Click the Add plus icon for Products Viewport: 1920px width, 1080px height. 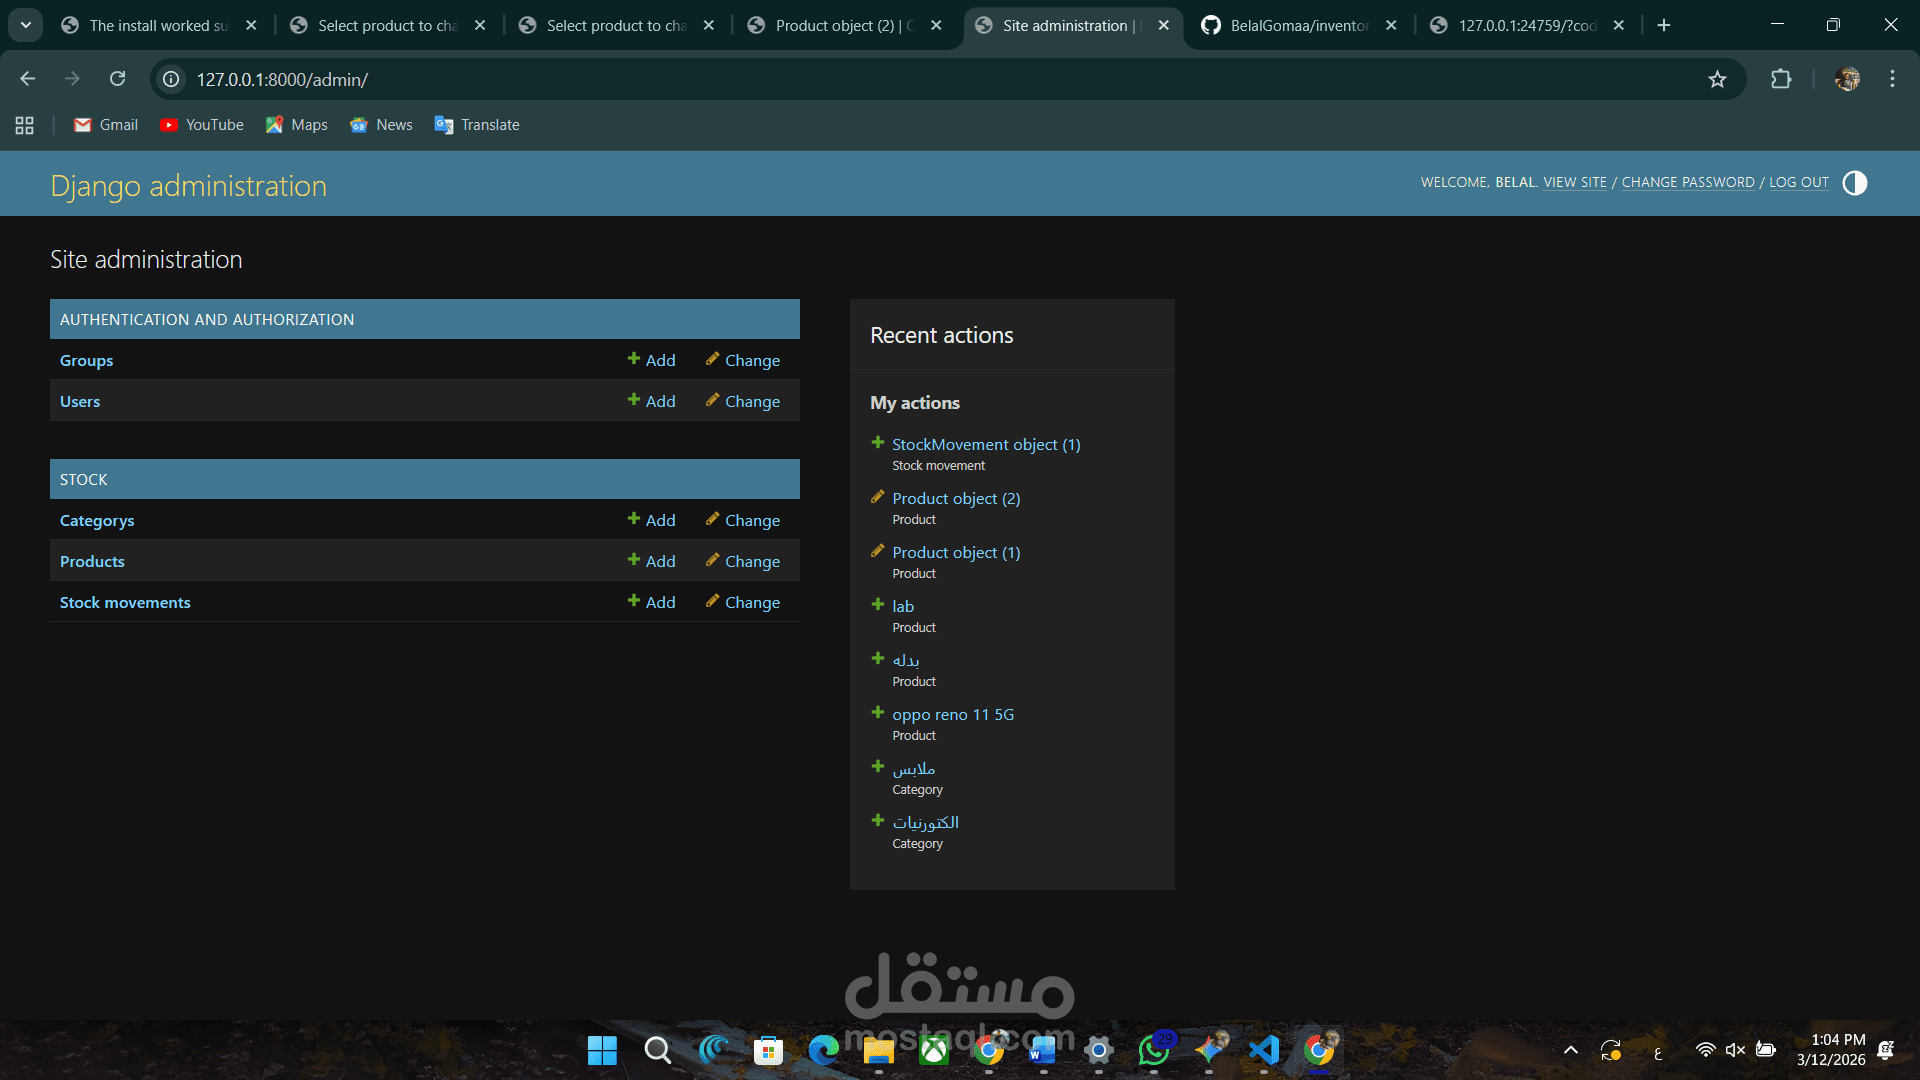click(x=634, y=560)
